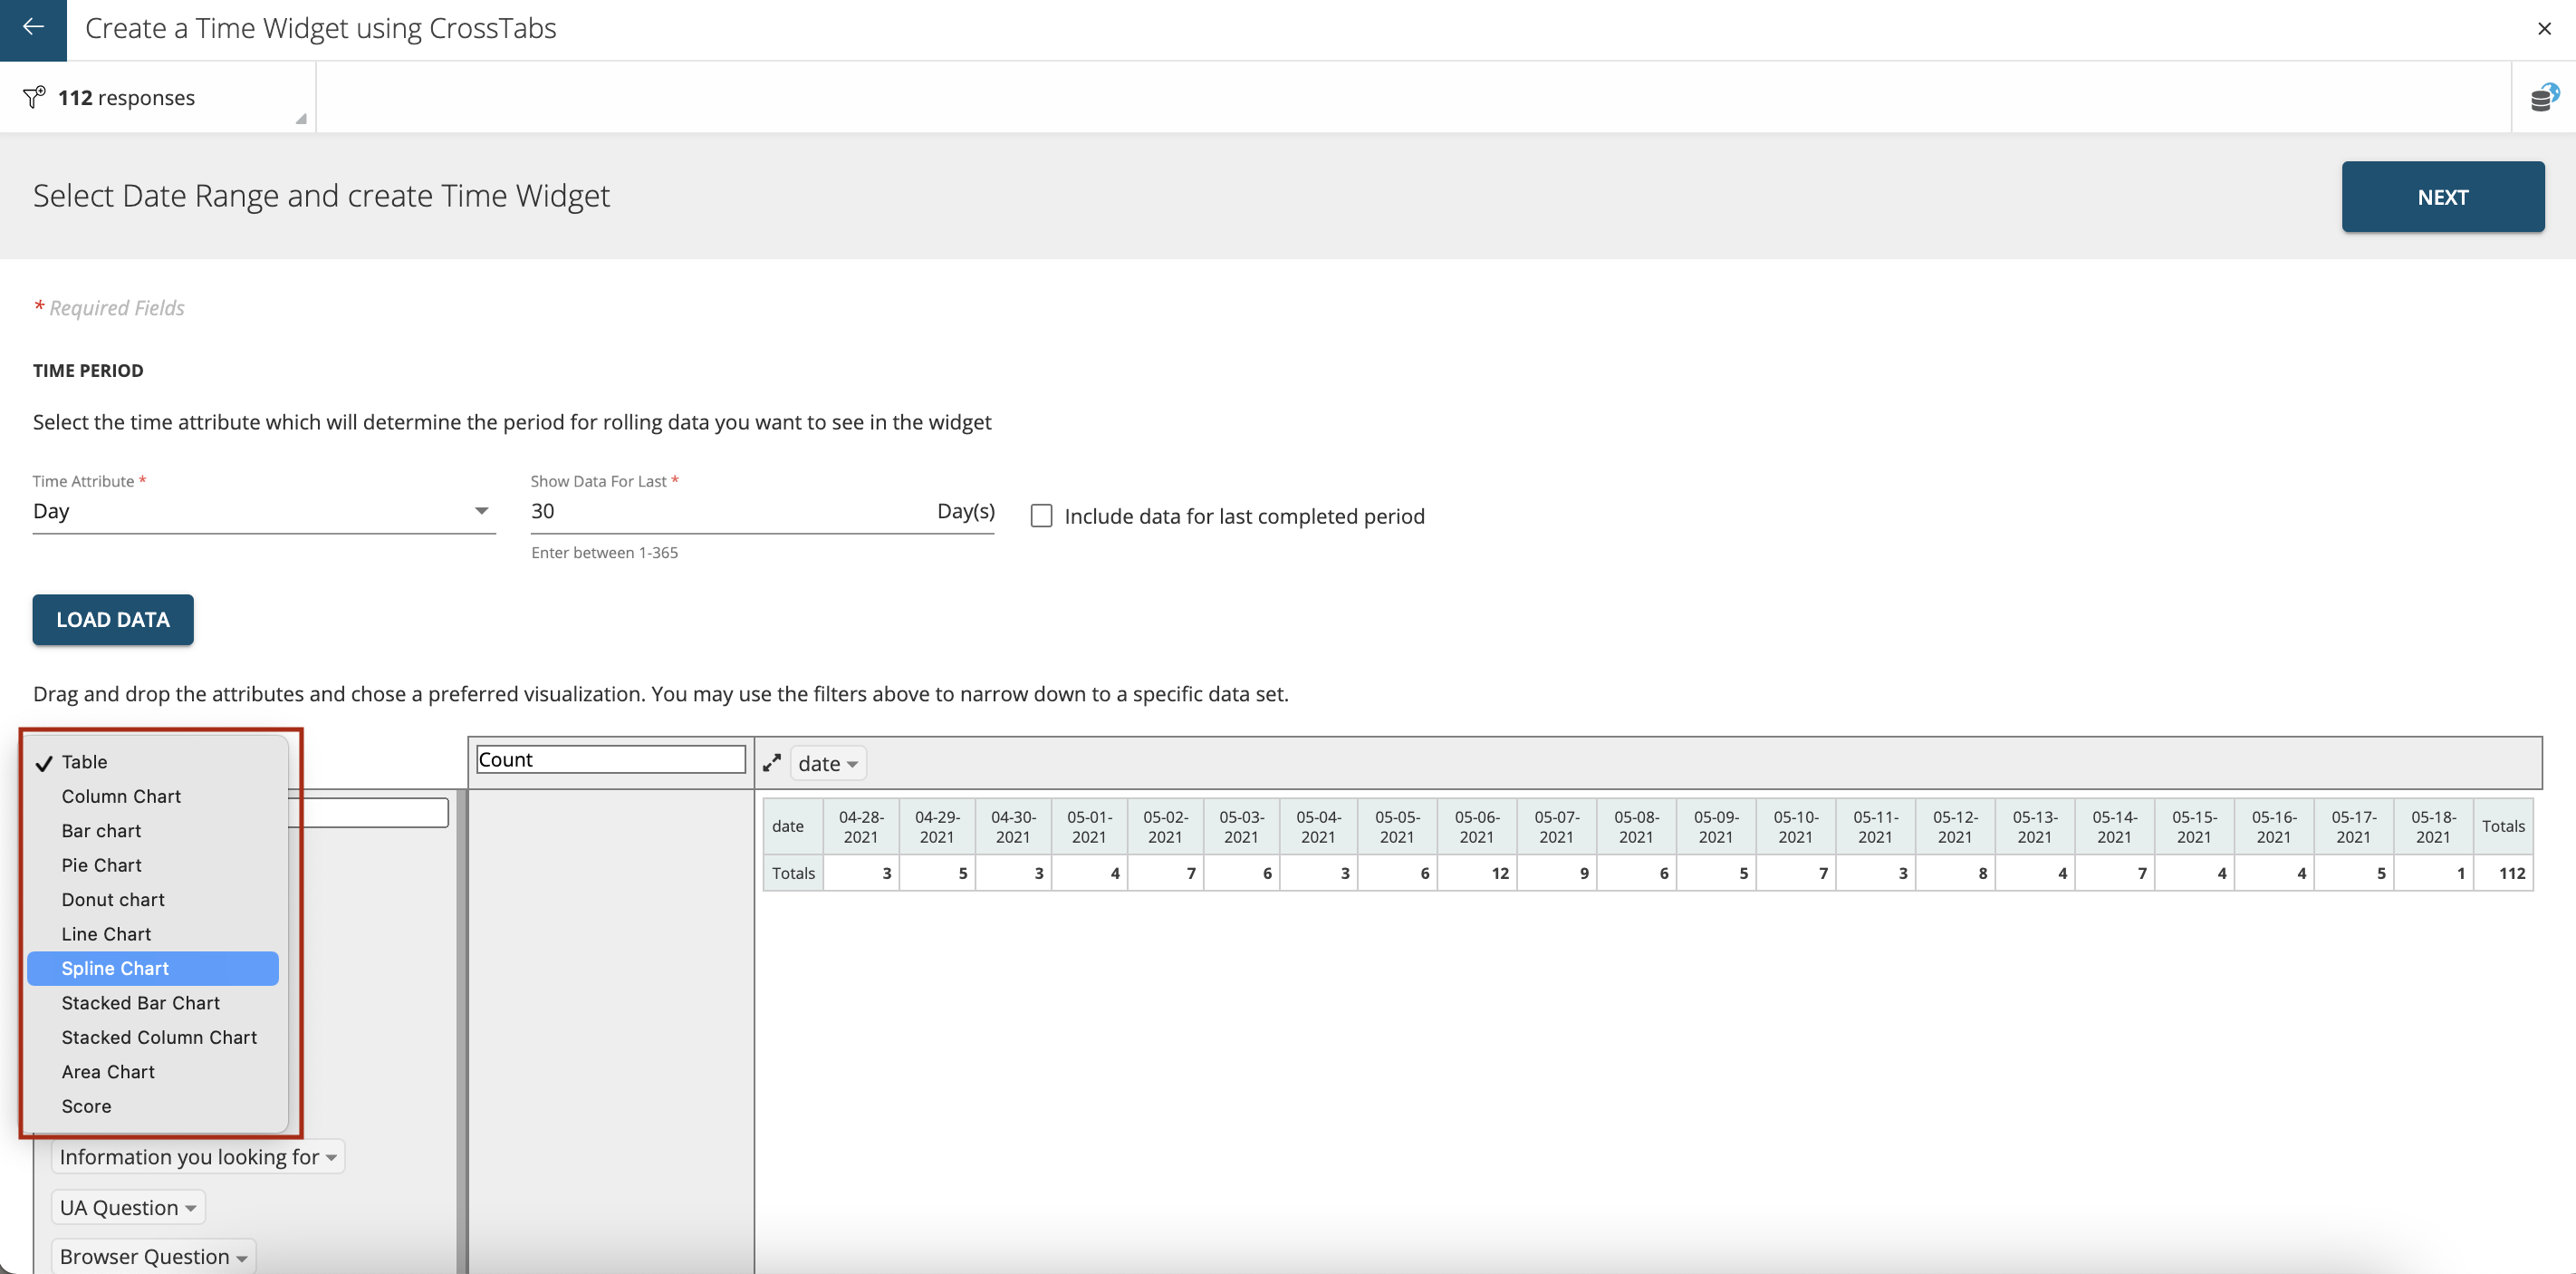Expand the UA Question attribute dropdown
The width and height of the screenshot is (2576, 1274).
pos(128,1207)
